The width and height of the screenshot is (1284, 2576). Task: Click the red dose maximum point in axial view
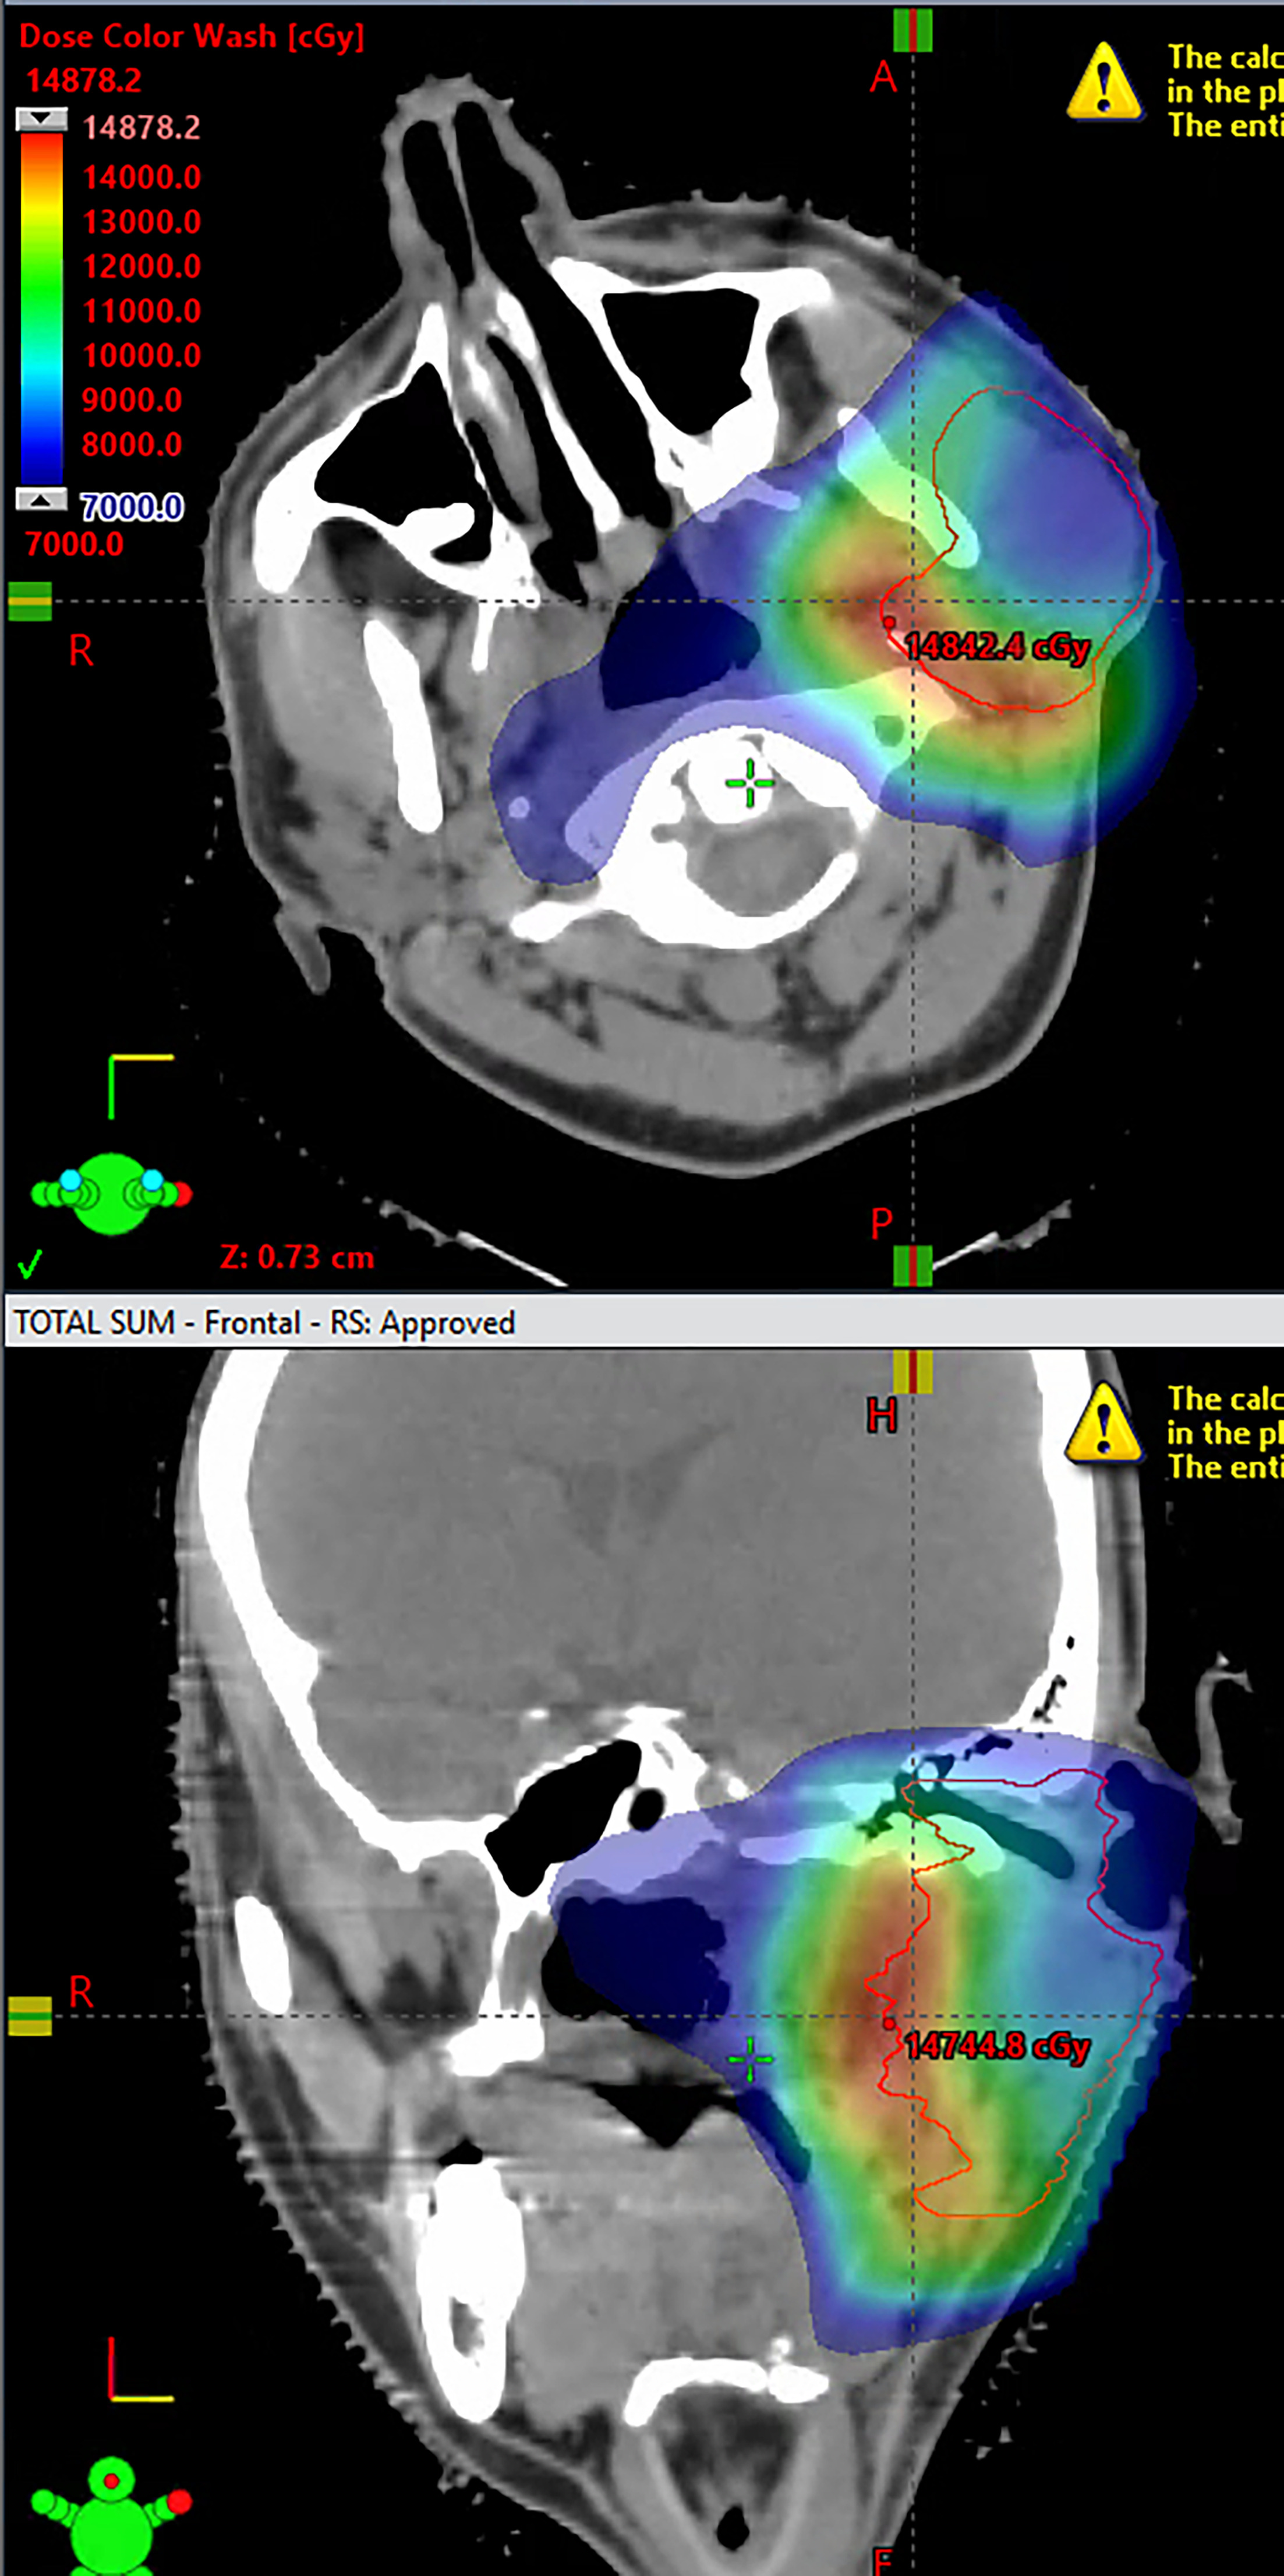coord(889,622)
